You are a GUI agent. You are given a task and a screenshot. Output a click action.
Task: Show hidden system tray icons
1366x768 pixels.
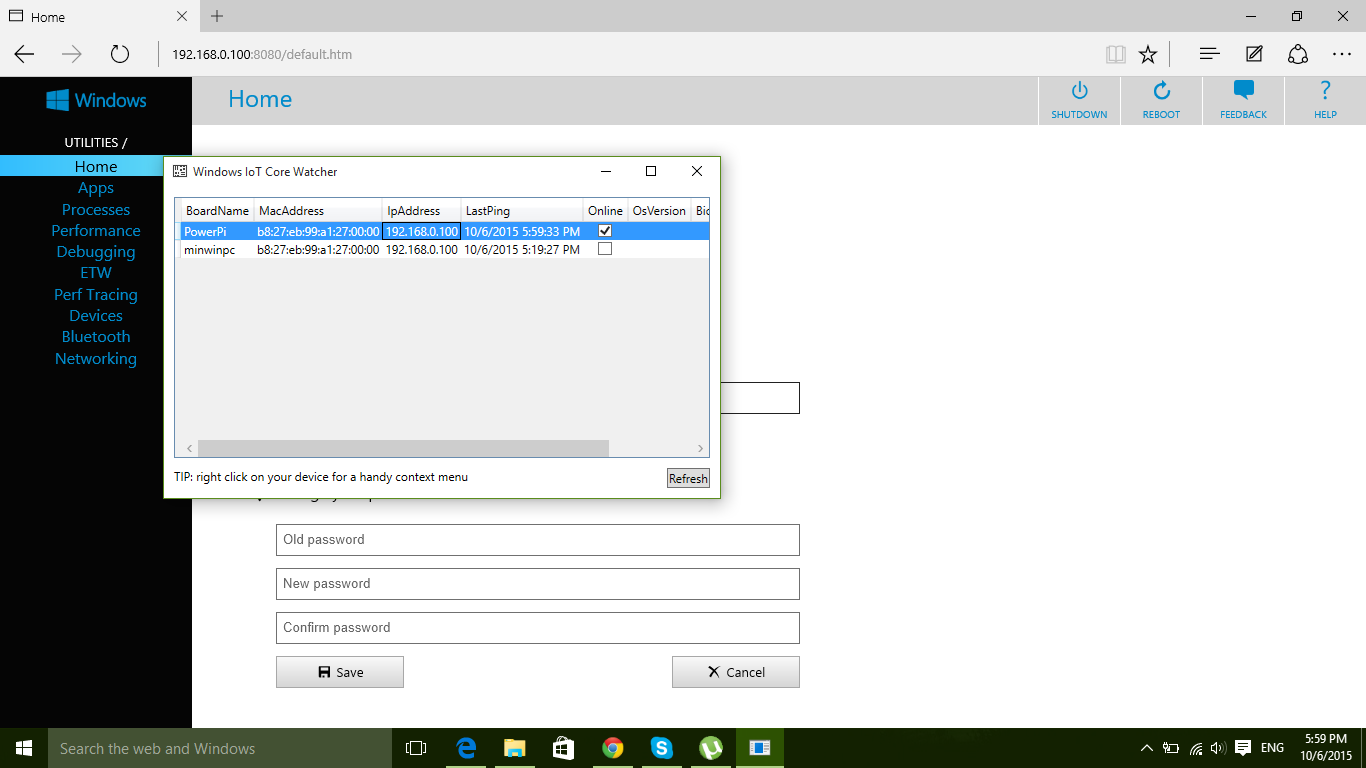(x=1146, y=748)
